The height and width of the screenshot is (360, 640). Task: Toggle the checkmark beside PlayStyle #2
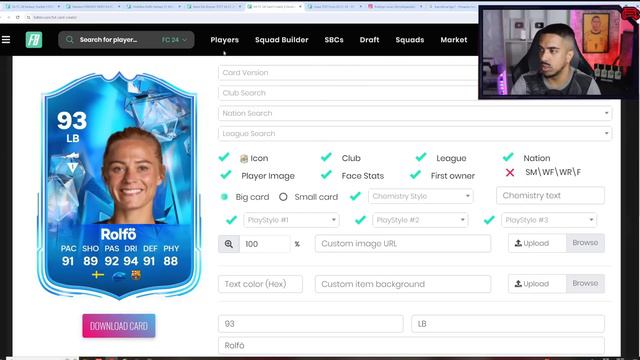360,220
